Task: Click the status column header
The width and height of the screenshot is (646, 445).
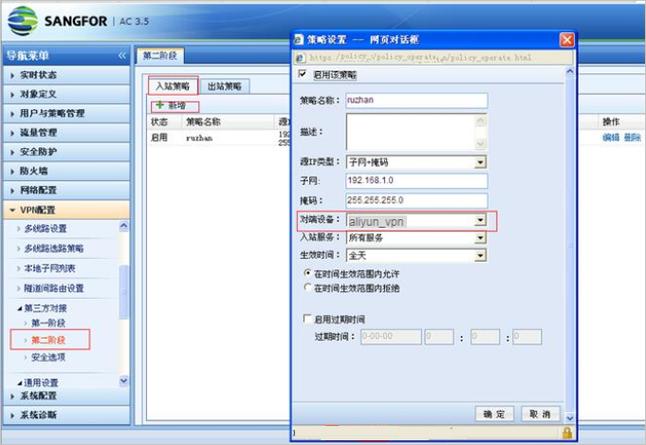Action: point(159,122)
